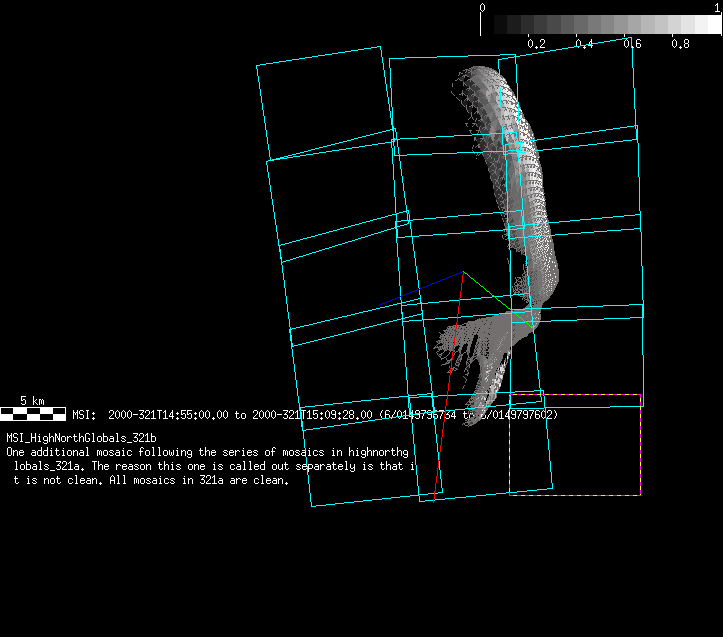Select the 0.6 tick label on colorbar
The height and width of the screenshot is (637, 723).
pos(632,44)
